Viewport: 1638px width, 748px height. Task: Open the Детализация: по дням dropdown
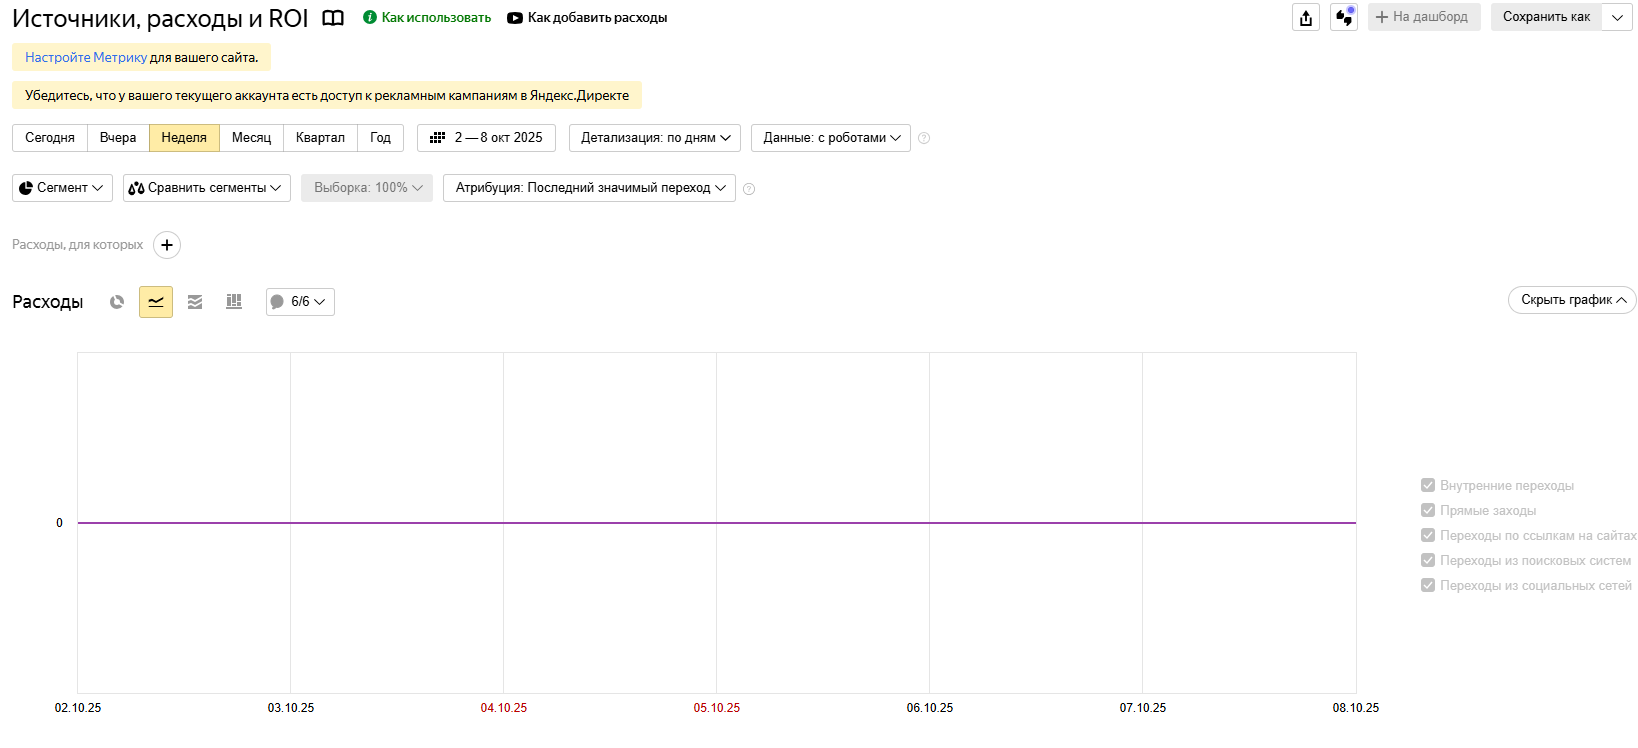pyautogui.click(x=655, y=138)
